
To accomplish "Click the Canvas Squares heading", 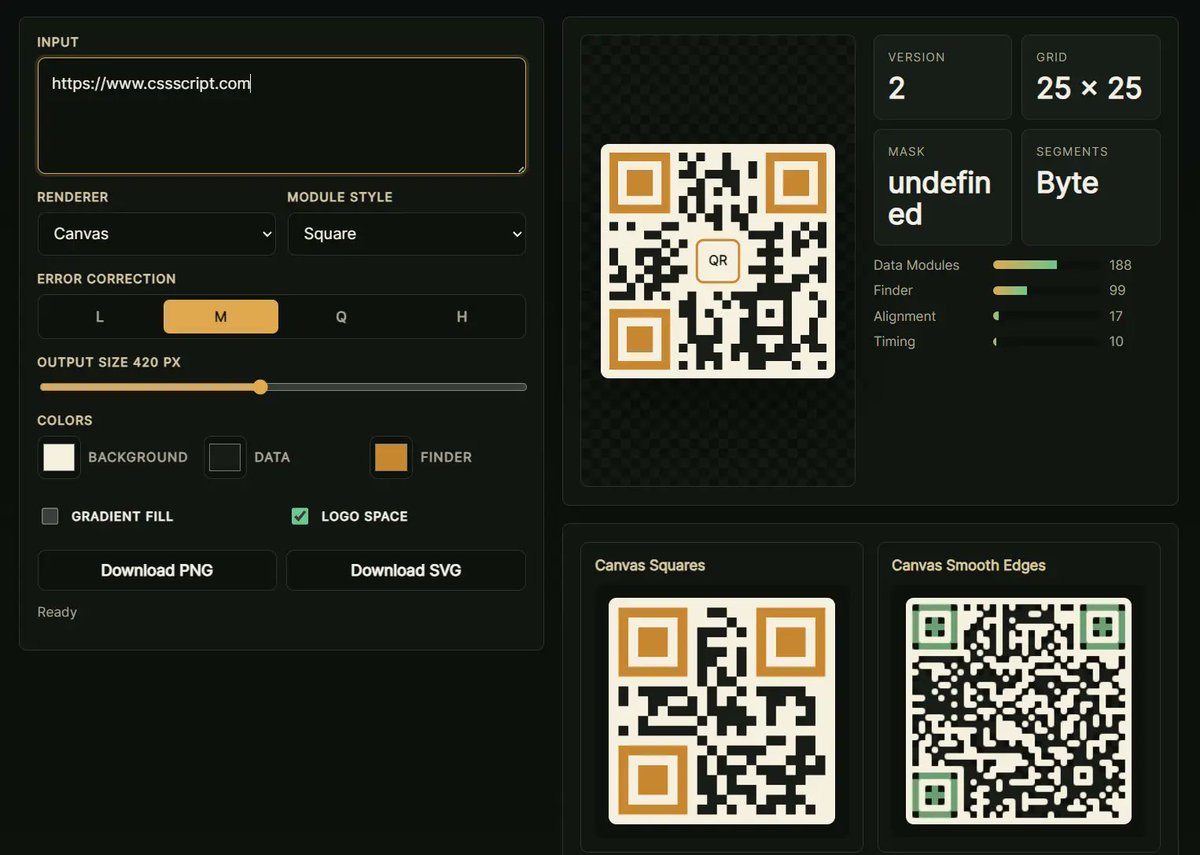I will tap(650, 565).
